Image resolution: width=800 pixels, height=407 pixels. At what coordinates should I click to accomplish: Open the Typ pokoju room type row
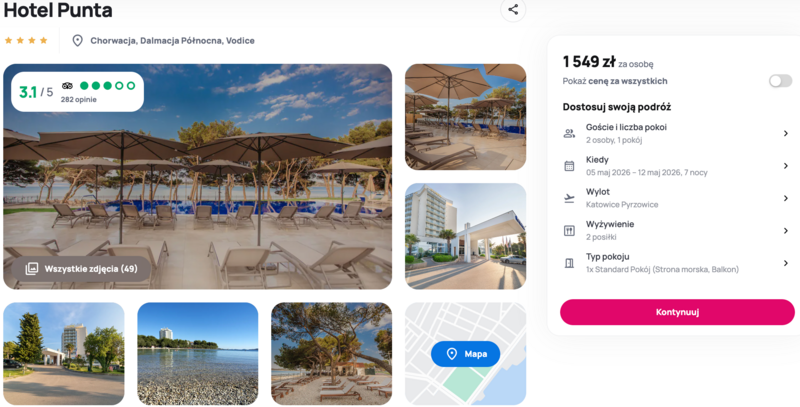[677, 263]
